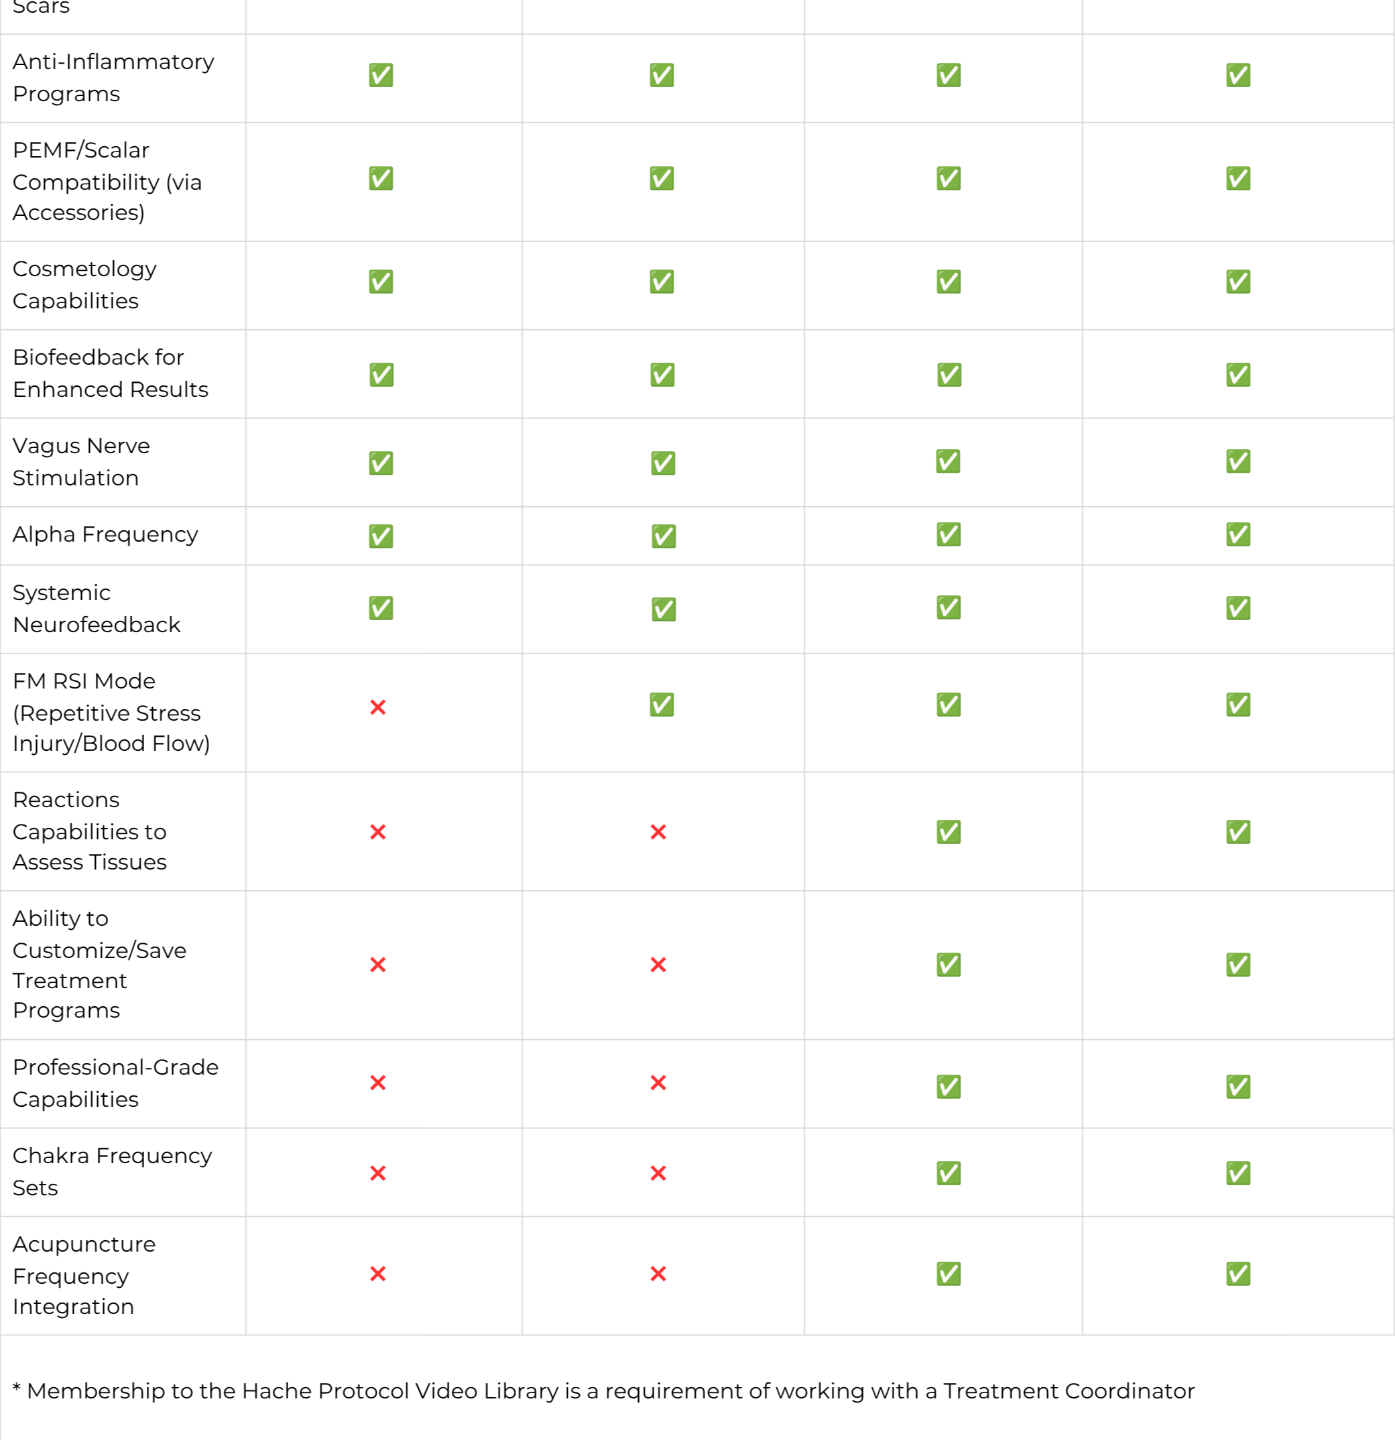Click third-column checkmark for Acupuncture Frequency Integration
This screenshot has width=1395, height=1440.
949,1274
